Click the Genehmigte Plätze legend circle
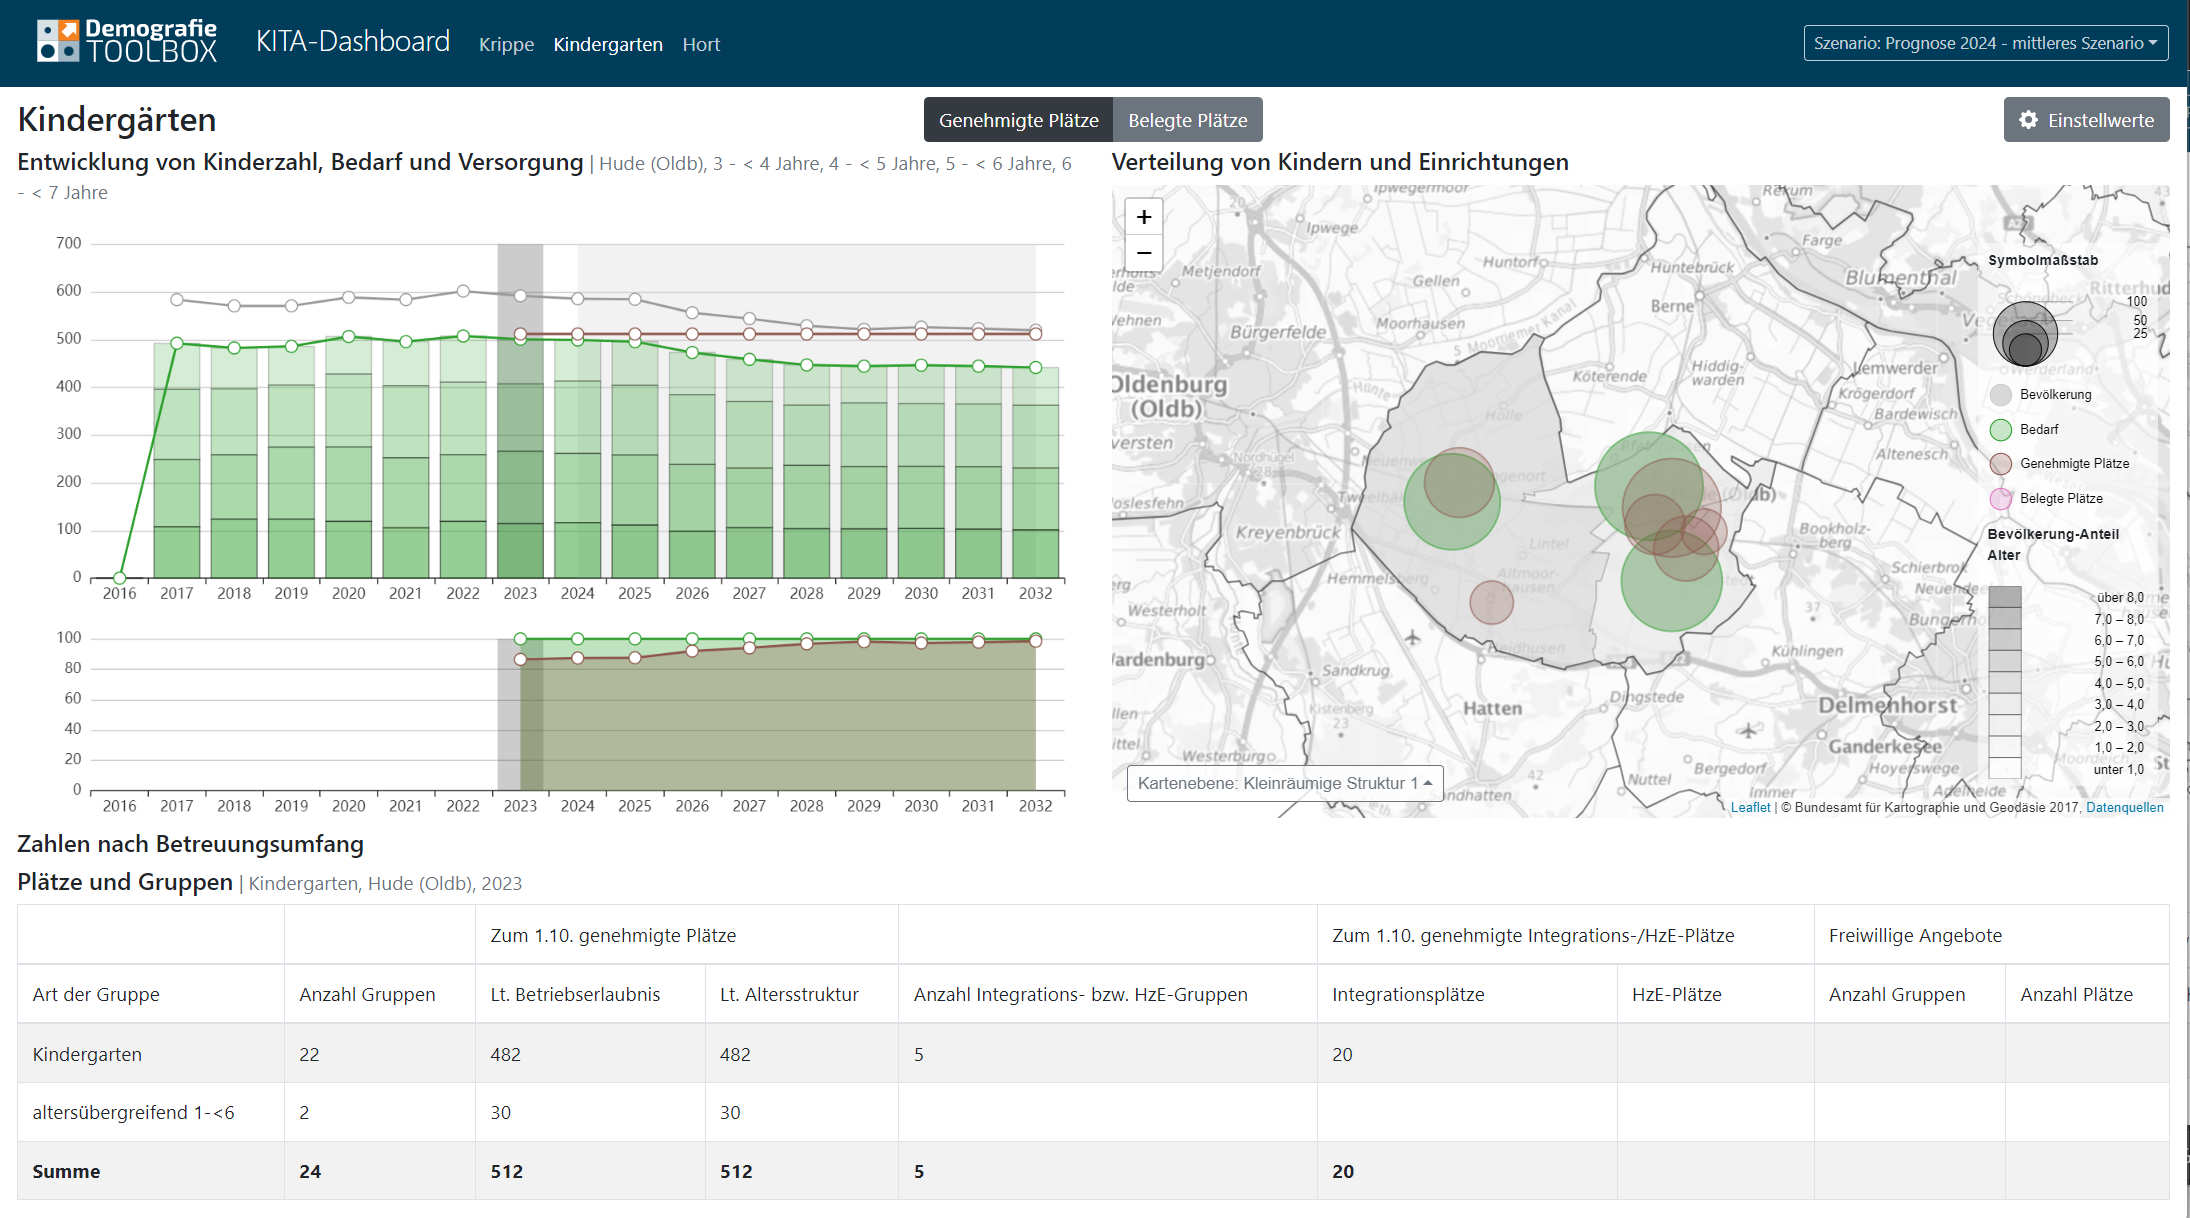Screen dimensions: 2190x1218 (2000, 464)
